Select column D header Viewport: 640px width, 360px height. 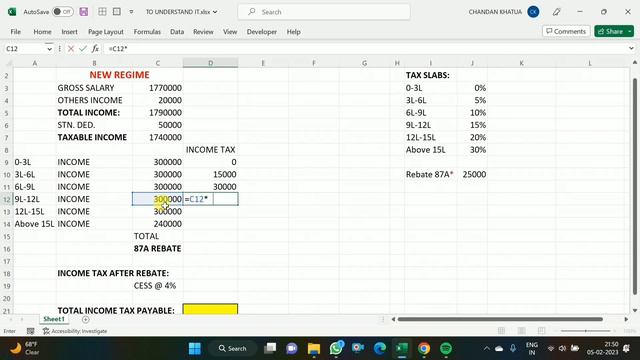tap(211, 63)
